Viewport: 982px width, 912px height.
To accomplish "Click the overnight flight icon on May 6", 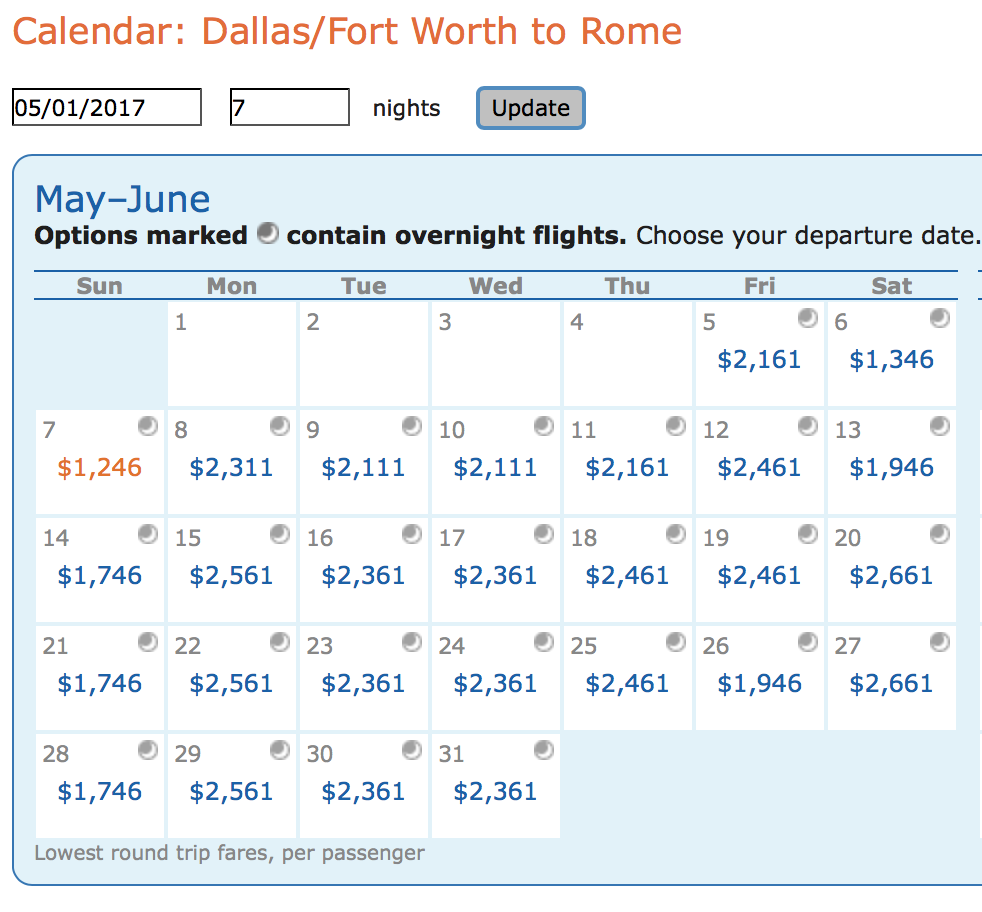I will point(940,318).
